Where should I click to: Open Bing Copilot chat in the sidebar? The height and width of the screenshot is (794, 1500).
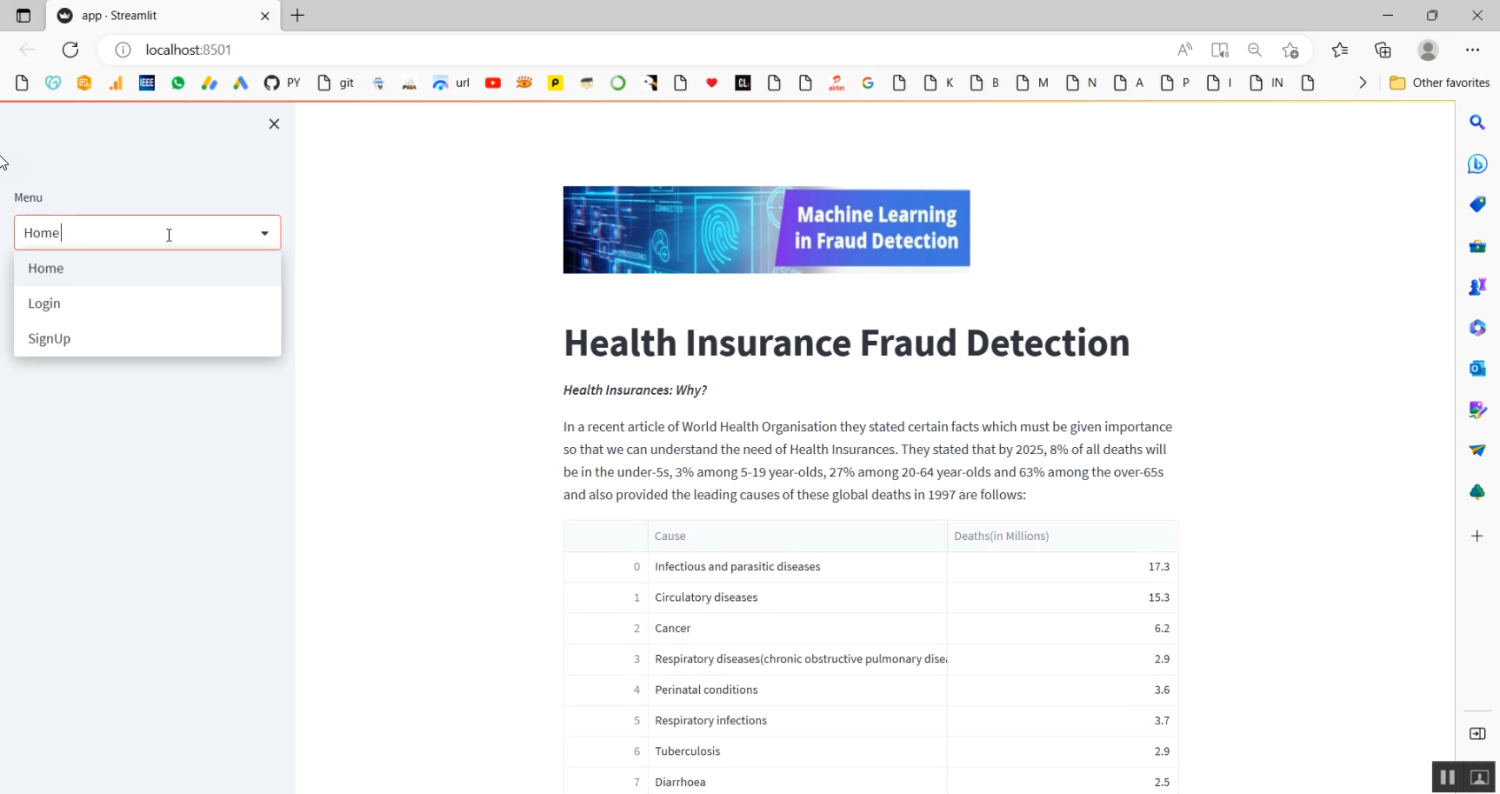[1477, 163]
